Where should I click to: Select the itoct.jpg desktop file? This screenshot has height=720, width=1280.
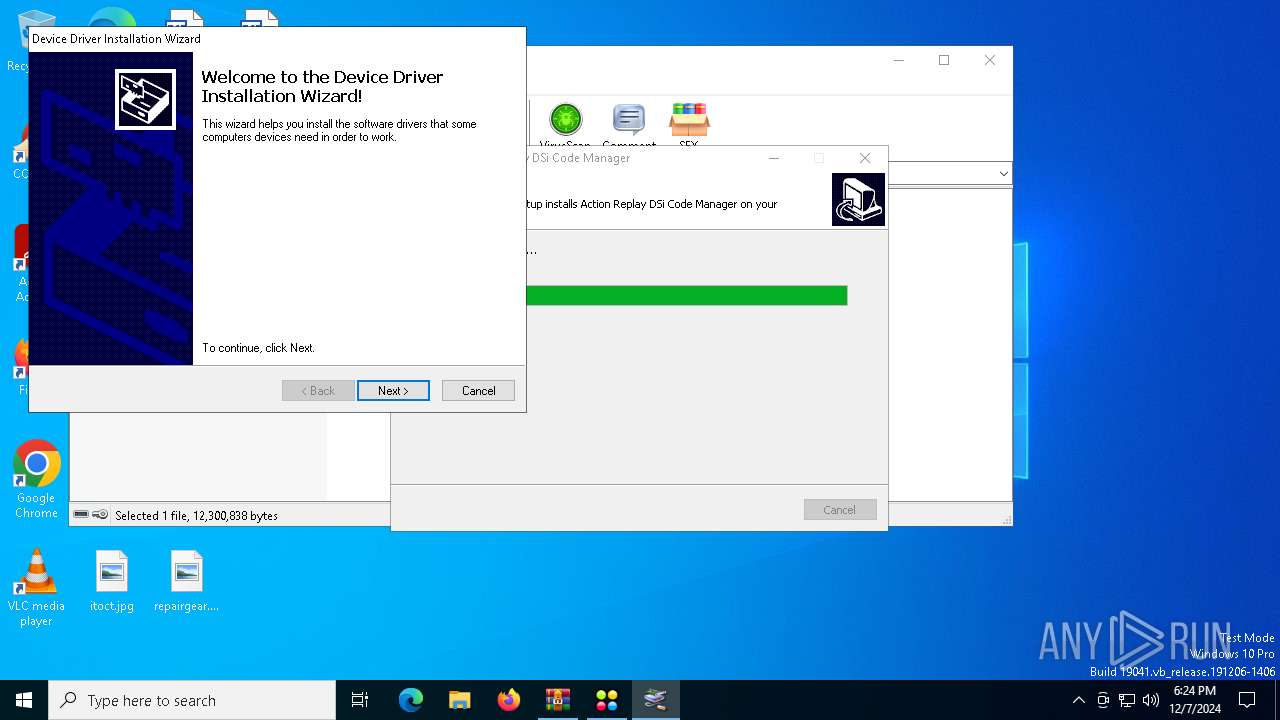(112, 582)
